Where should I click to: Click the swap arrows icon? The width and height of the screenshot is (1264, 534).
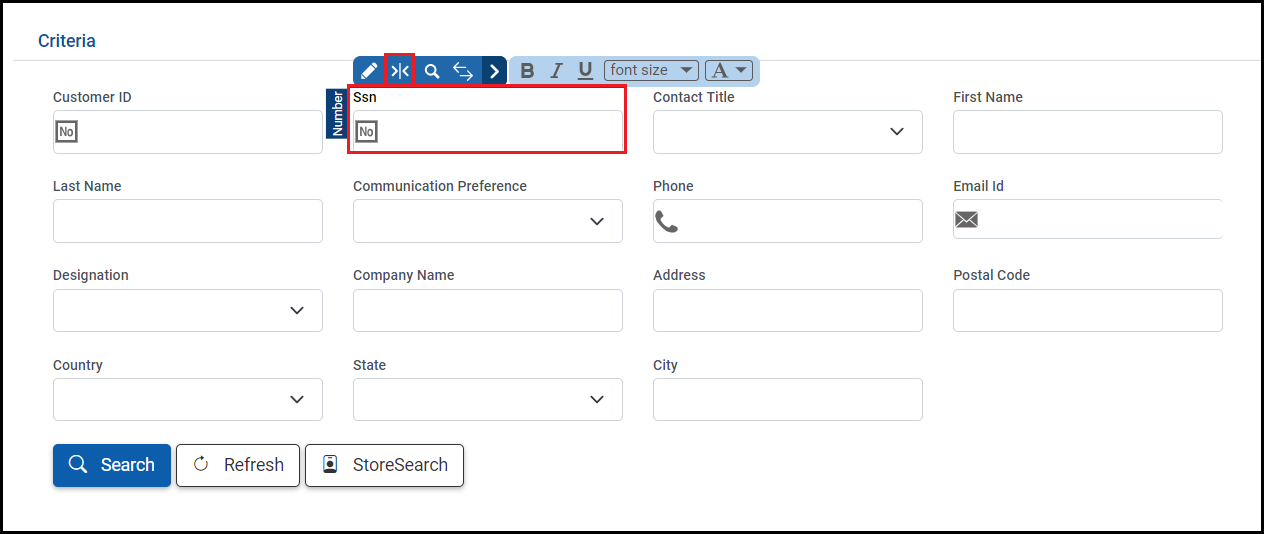click(463, 71)
